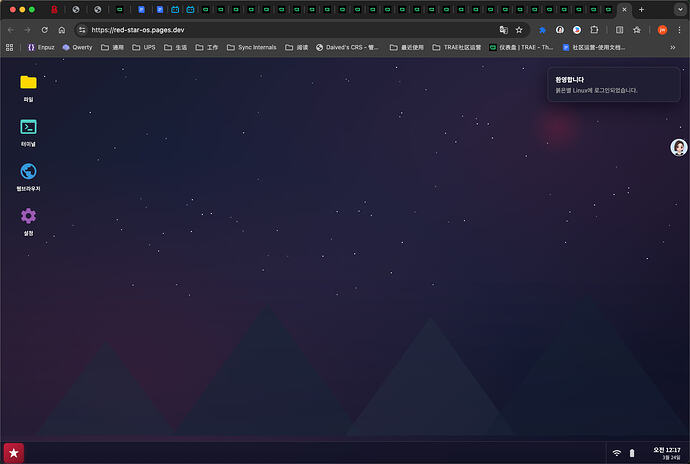Screen dimensions: 690x464
Task: Expand the 通用 bookmark folder
Action: (x=112, y=47)
